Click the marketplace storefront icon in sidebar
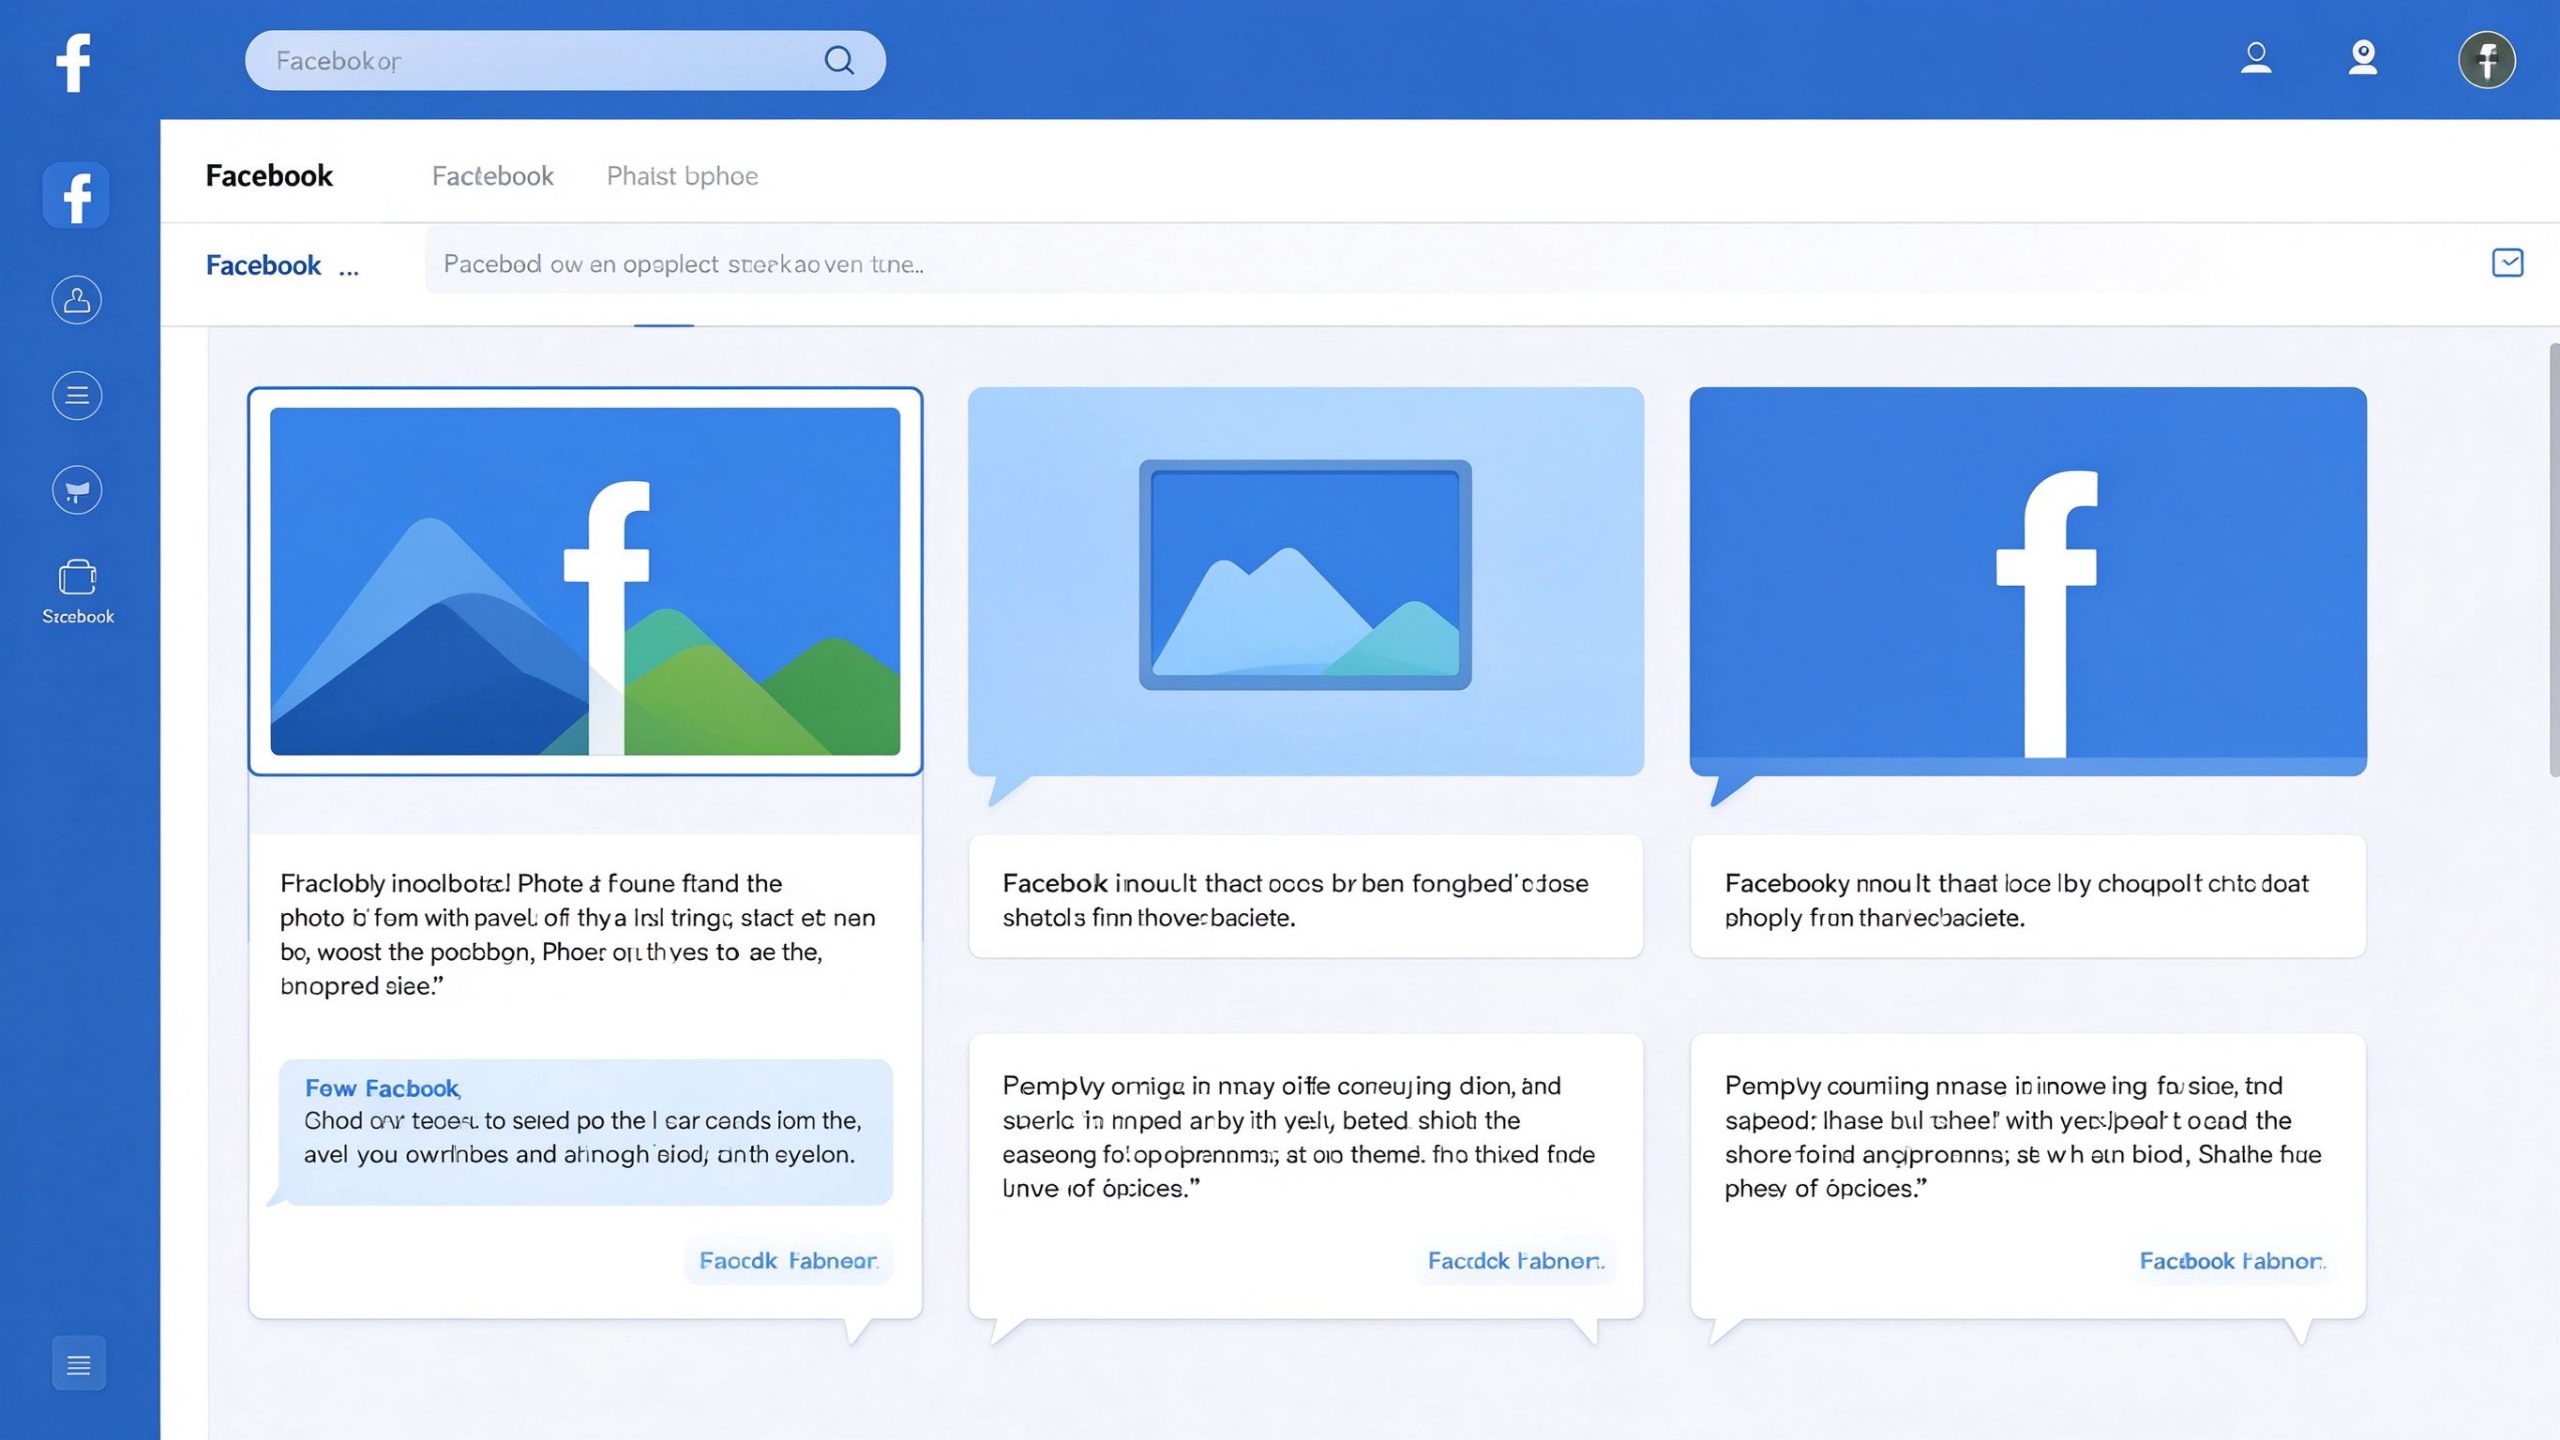This screenshot has height=1440, width=2560. 77,490
